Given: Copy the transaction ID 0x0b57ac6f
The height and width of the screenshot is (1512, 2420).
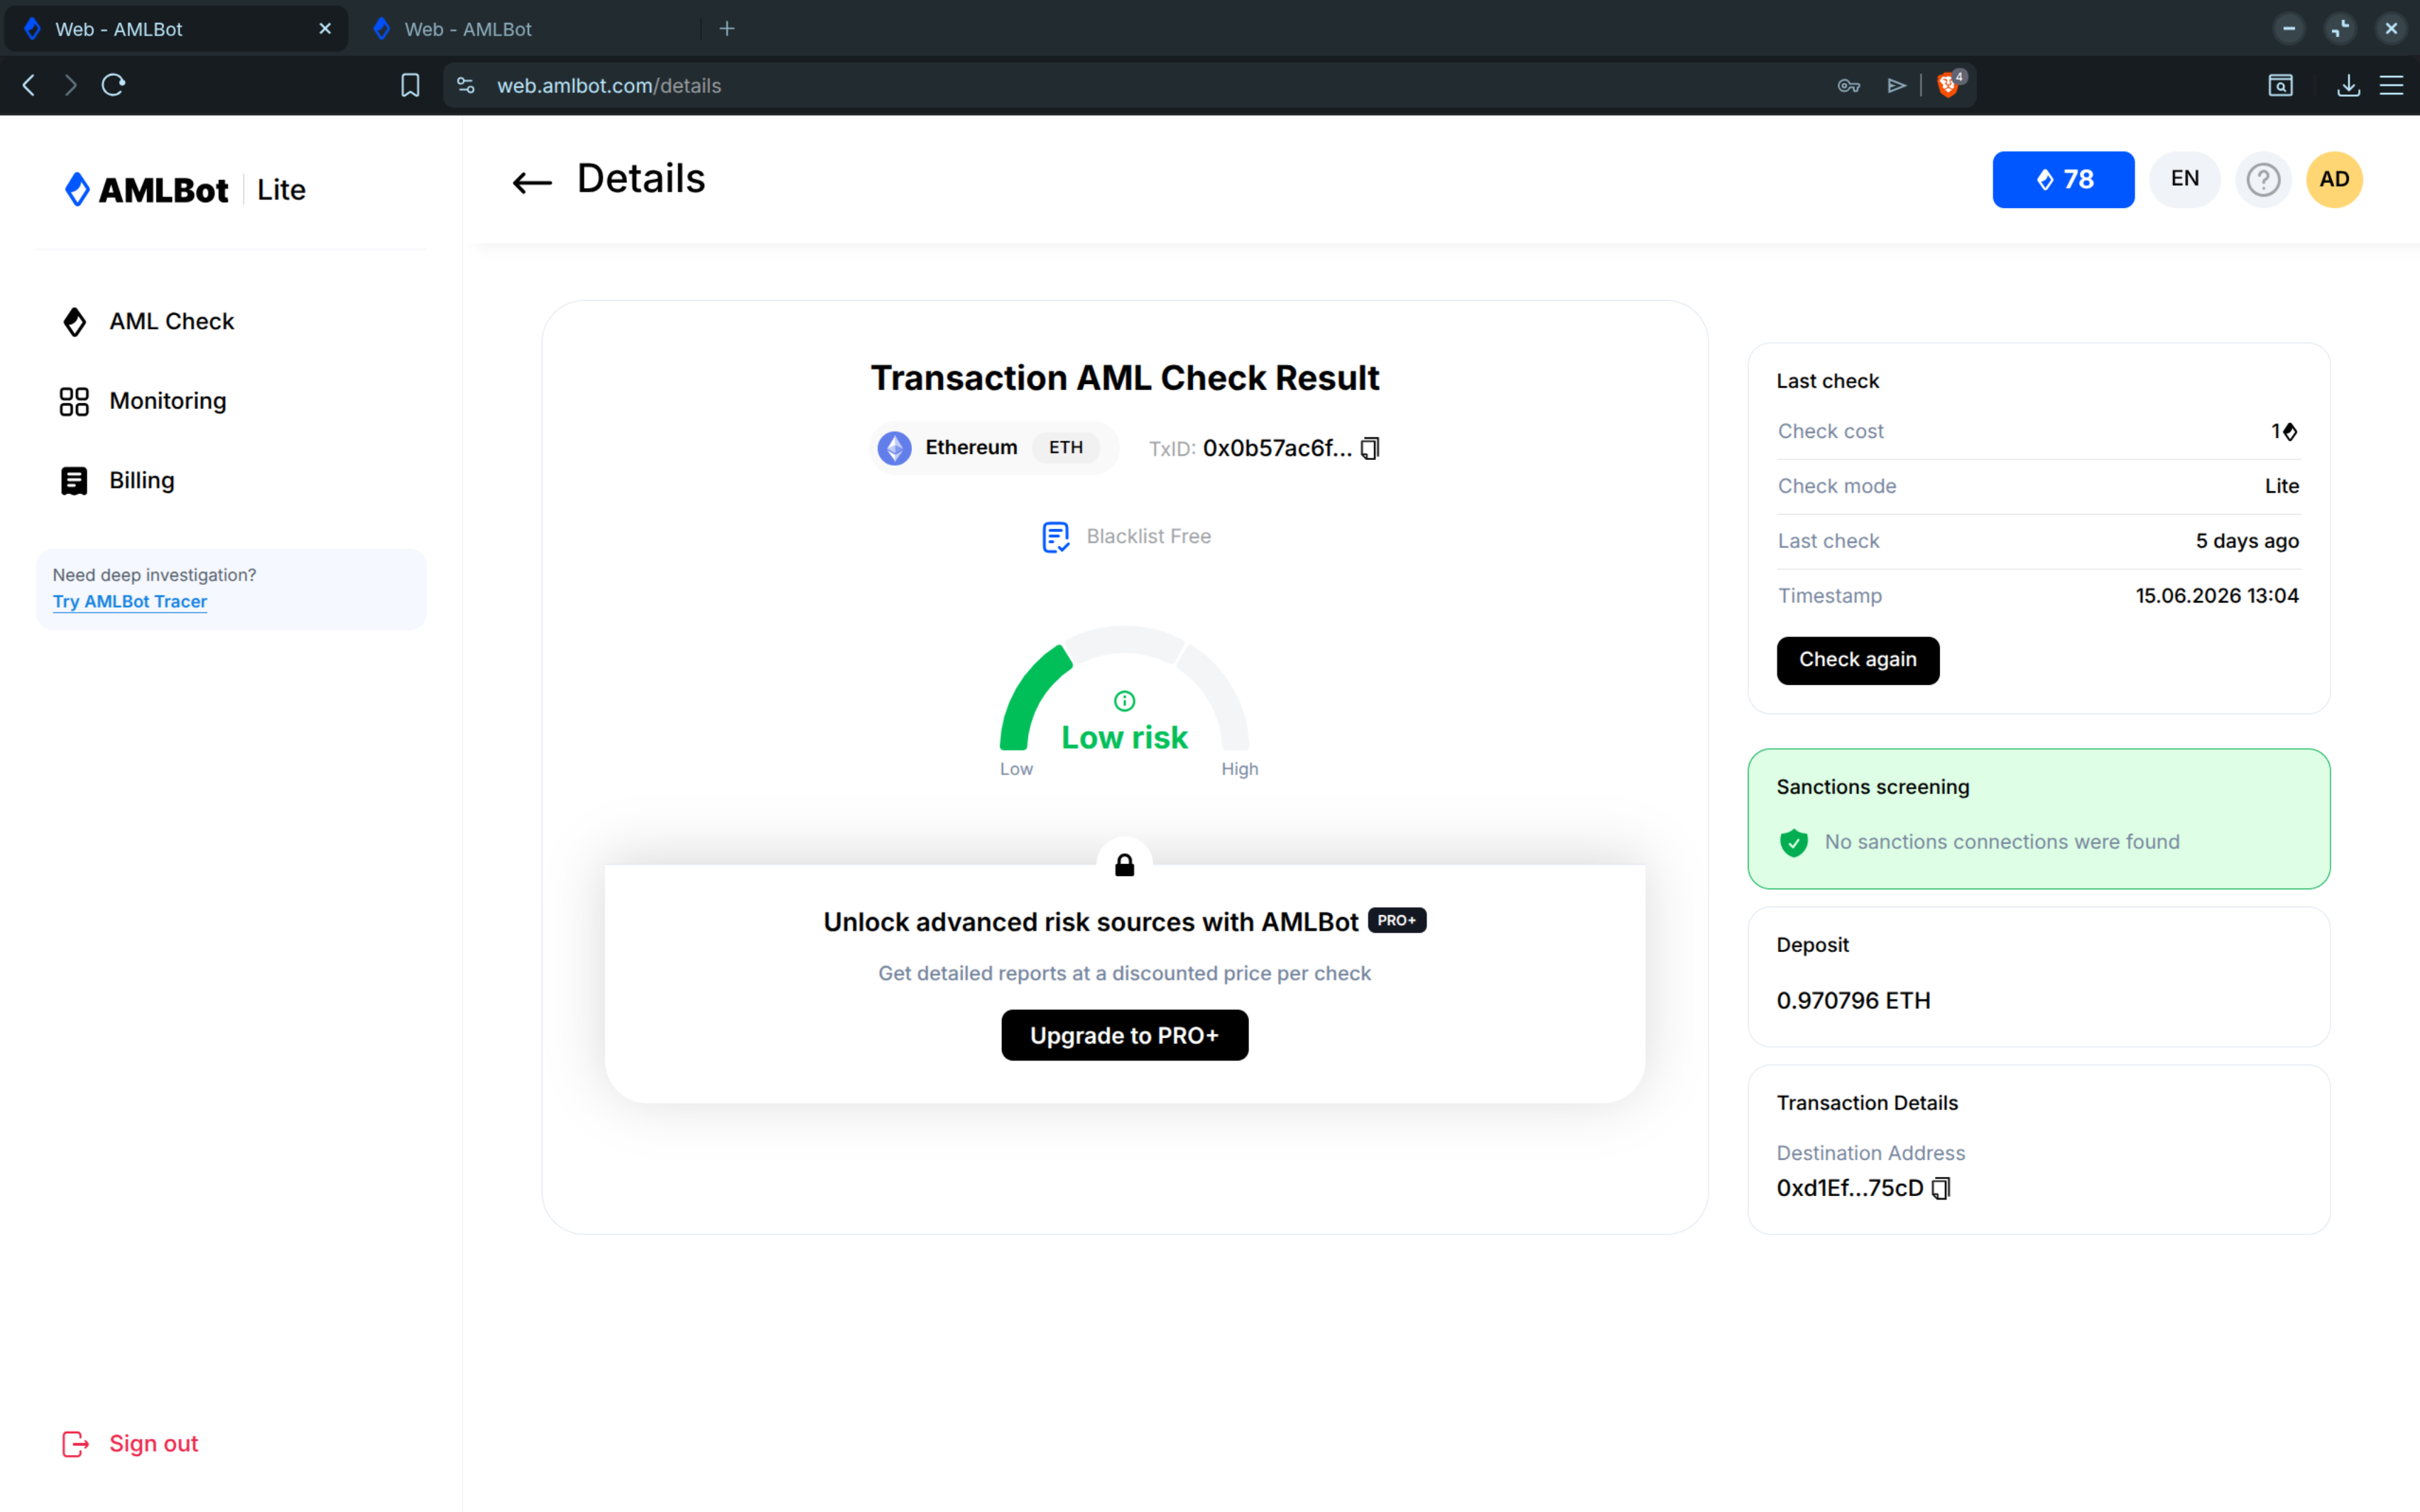Looking at the screenshot, I should pos(1370,448).
